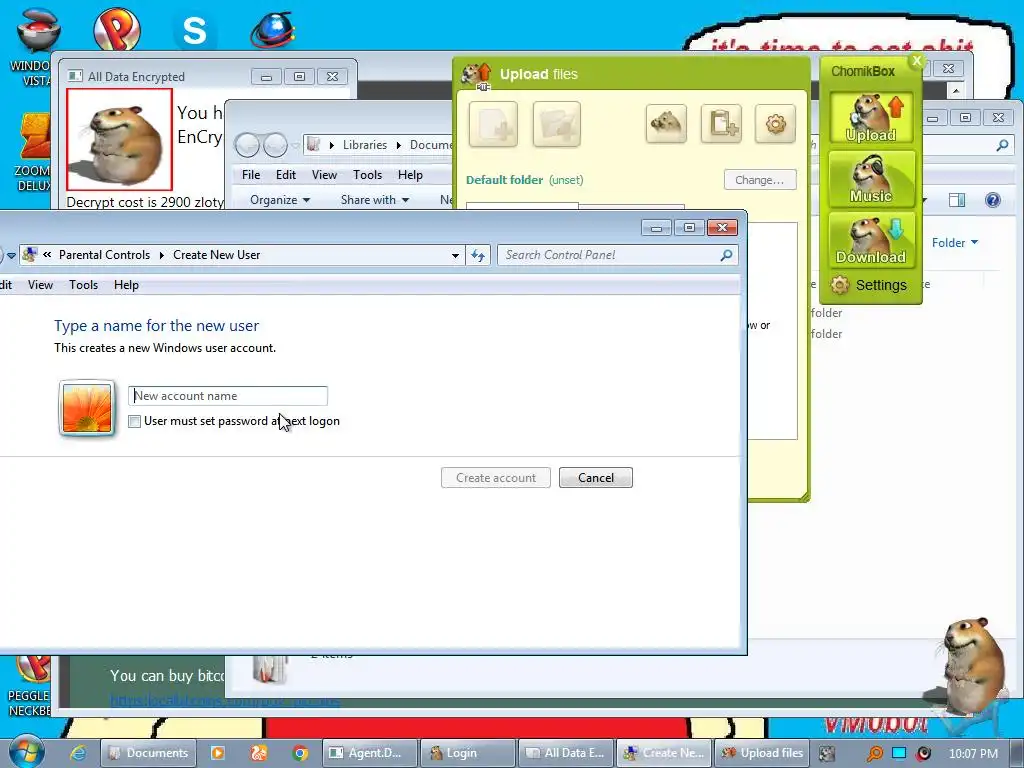Click the blue monitor tray icon
1024x768 pixels.
(x=899, y=753)
